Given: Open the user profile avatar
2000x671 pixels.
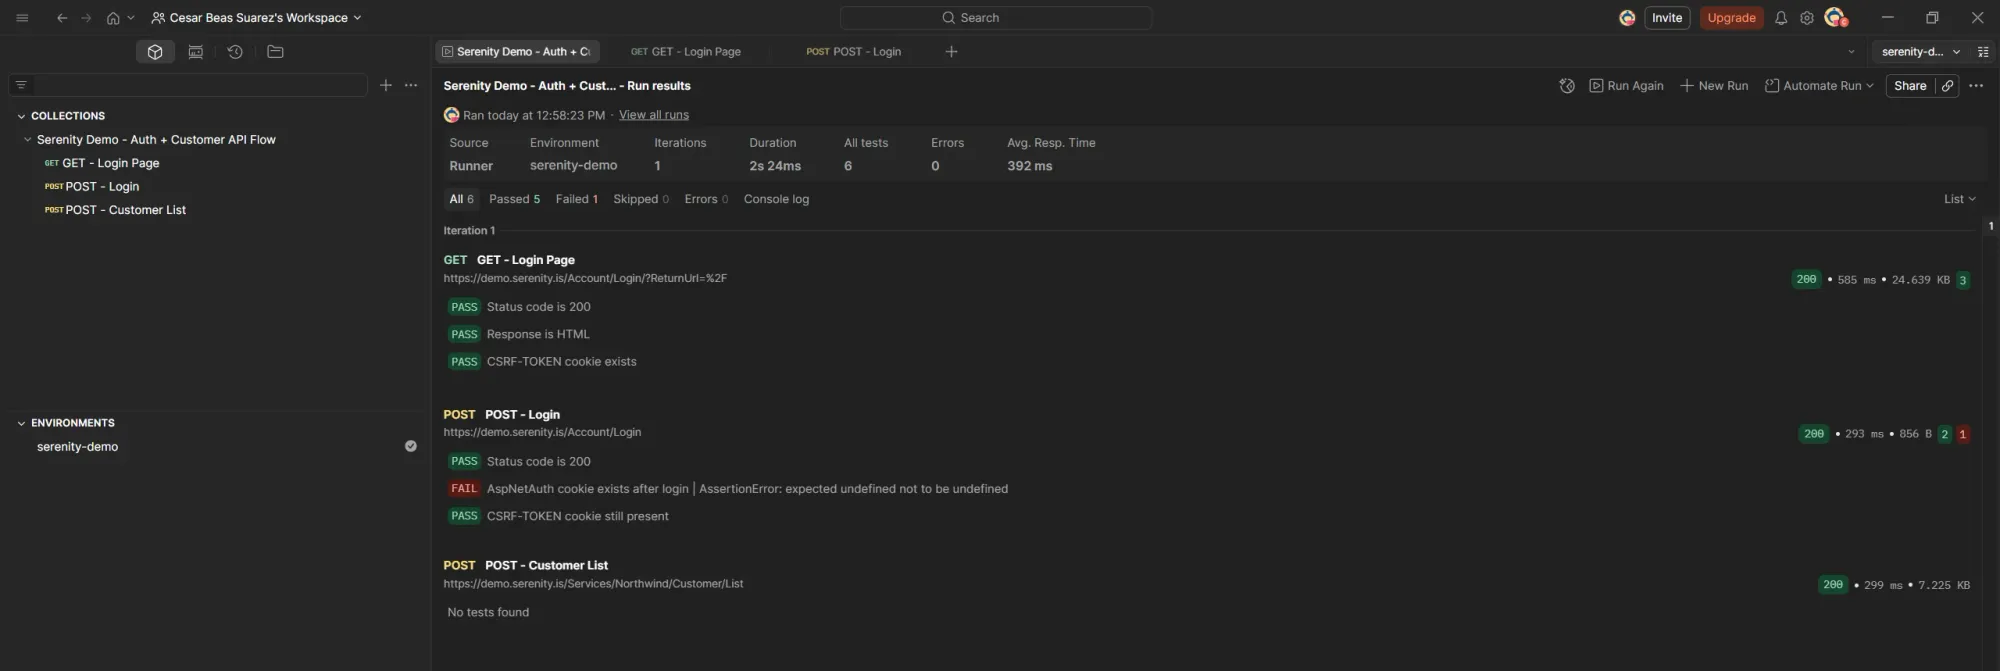Looking at the screenshot, I should [1835, 17].
